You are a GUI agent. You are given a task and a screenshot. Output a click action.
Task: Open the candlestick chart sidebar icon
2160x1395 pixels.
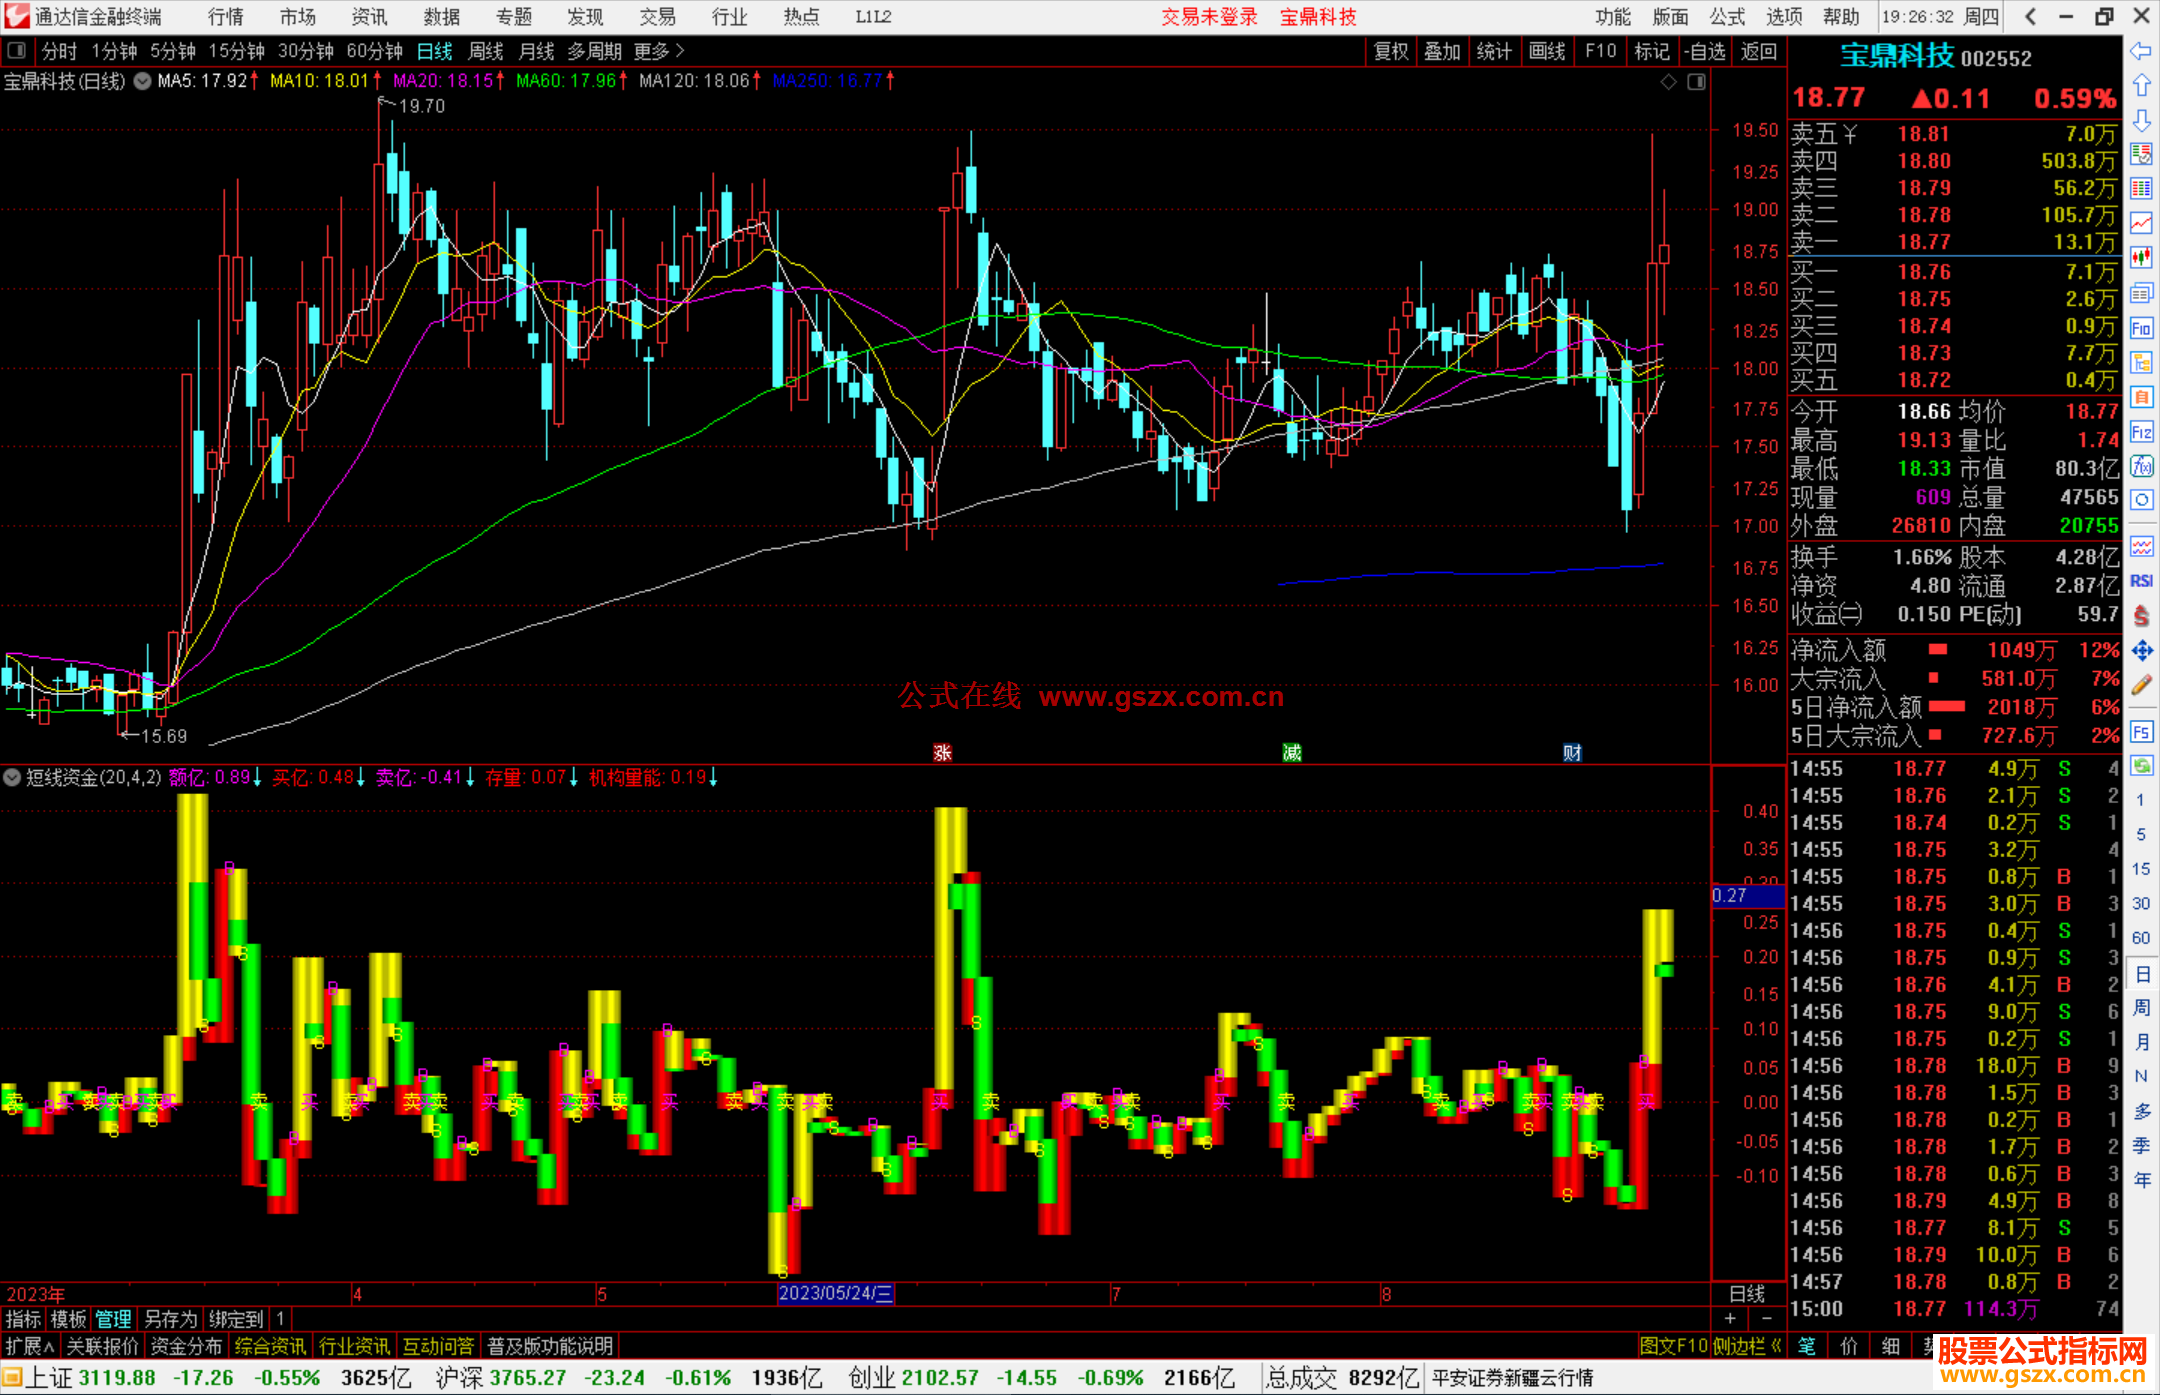pyautogui.click(x=2141, y=258)
